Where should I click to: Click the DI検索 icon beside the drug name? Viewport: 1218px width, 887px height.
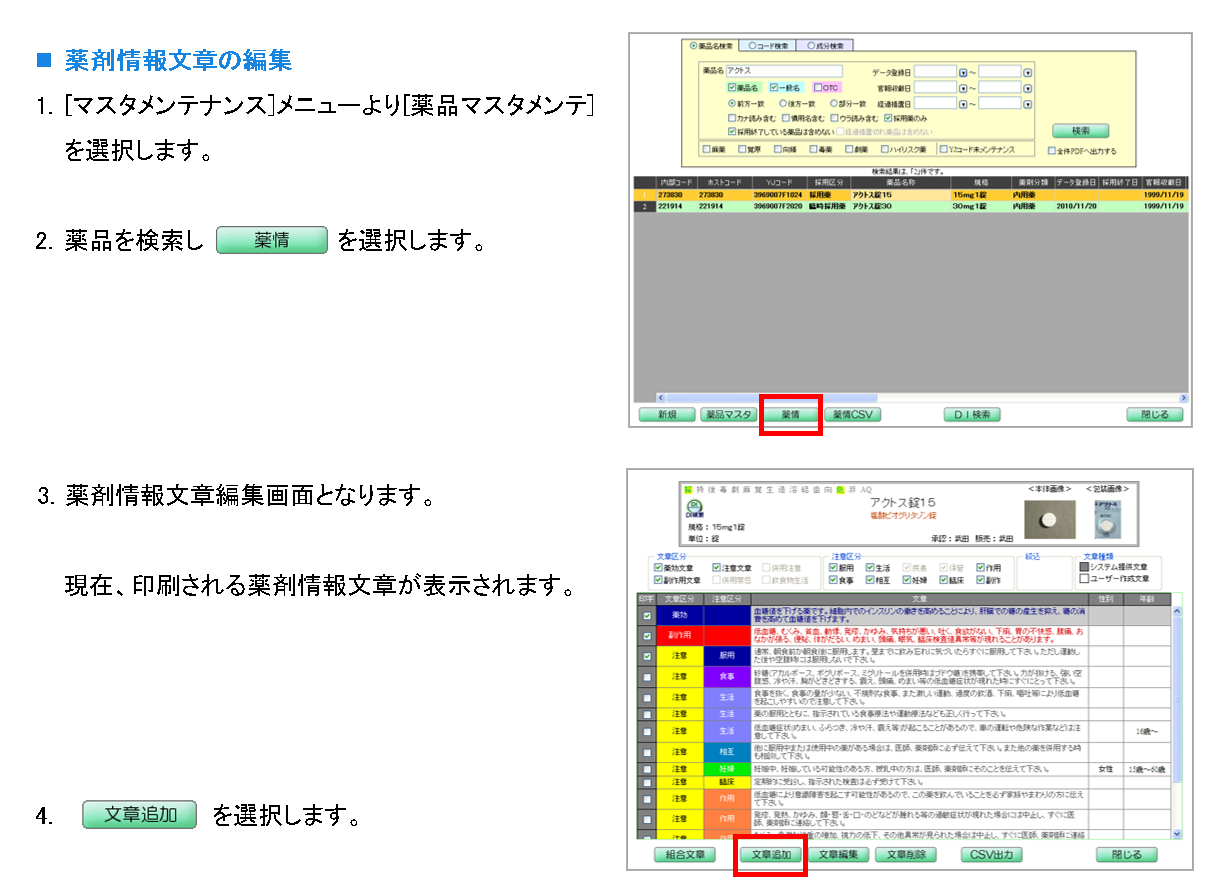click(x=693, y=508)
